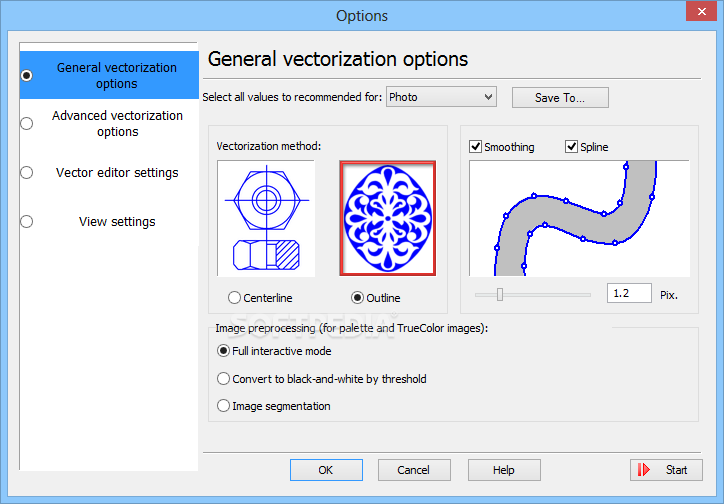The image size is (724, 504).
Task: Click the 1.2 Pix. value field
Action: pyautogui.click(x=629, y=294)
